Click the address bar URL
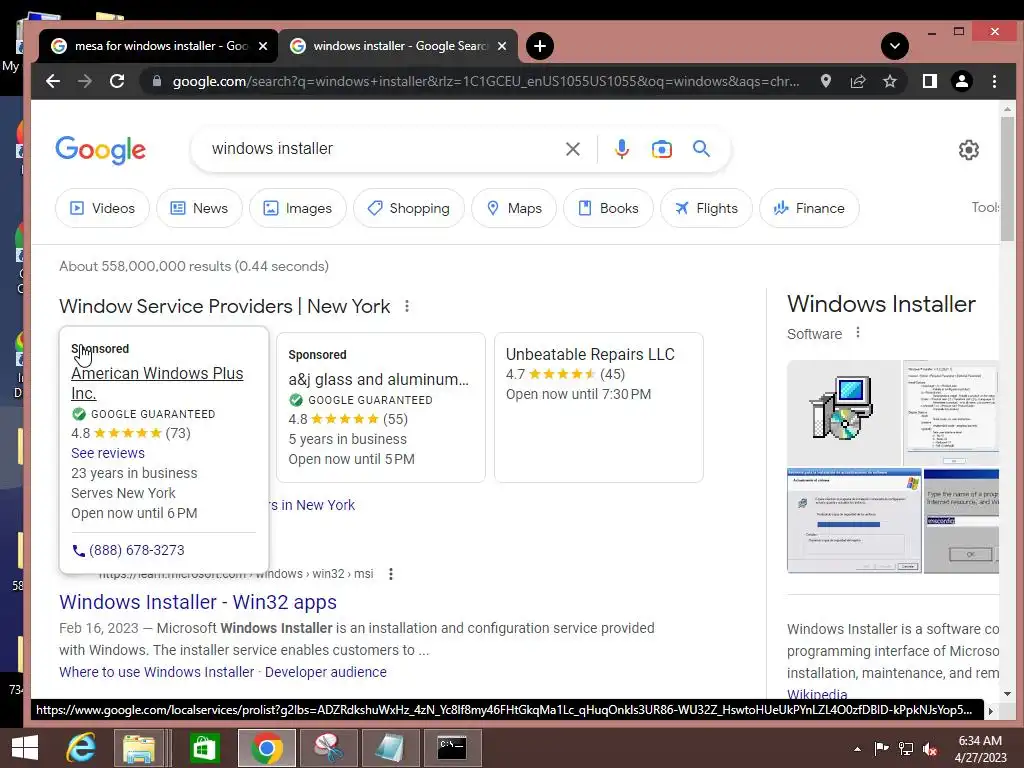Image resolution: width=1024 pixels, height=768 pixels. click(485, 81)
